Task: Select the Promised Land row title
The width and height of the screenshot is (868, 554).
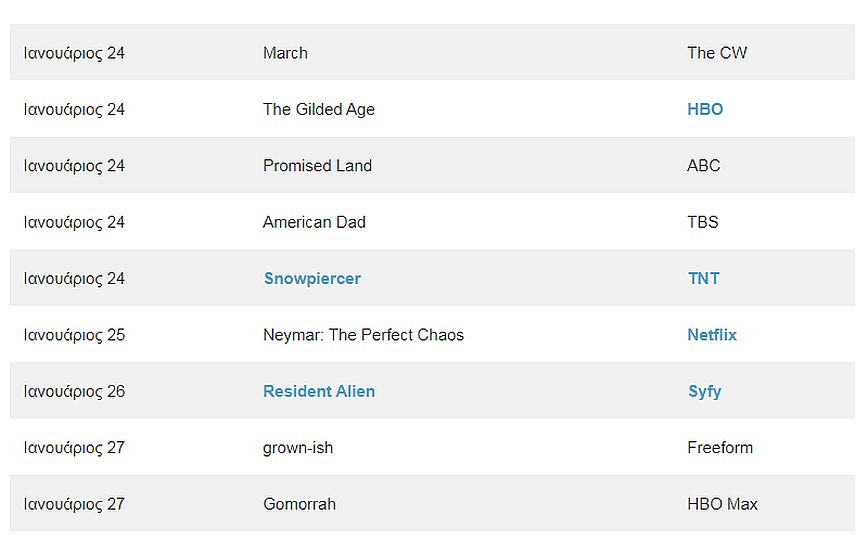Action: pos(317,166)
